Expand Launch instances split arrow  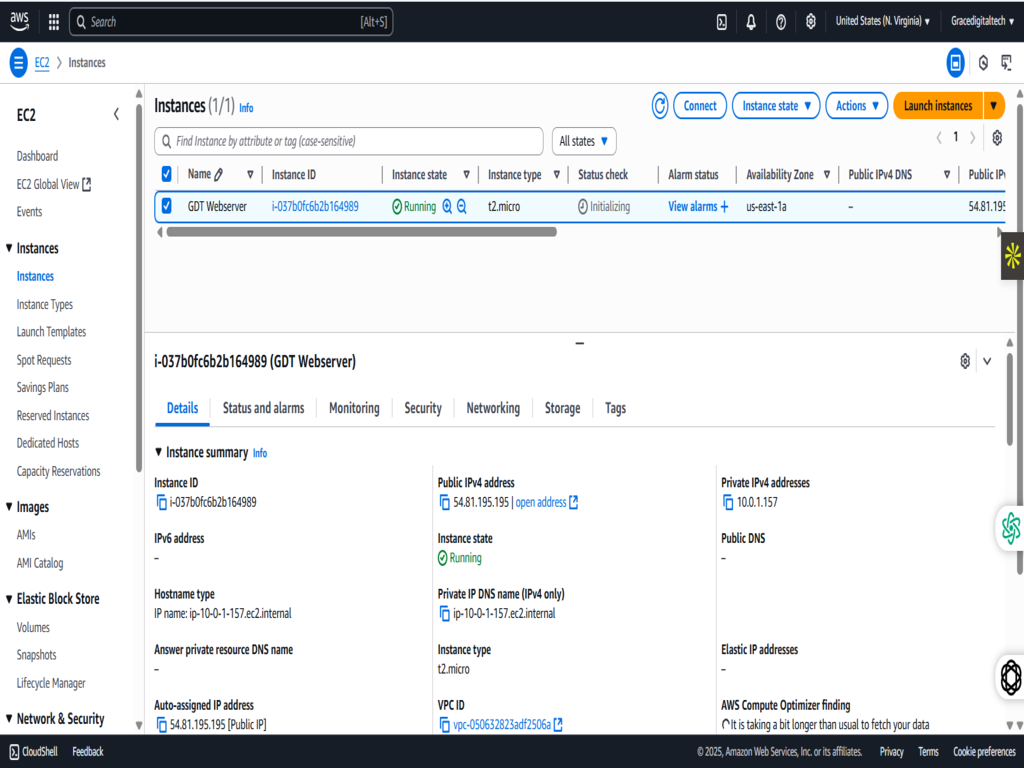[993, 106]
